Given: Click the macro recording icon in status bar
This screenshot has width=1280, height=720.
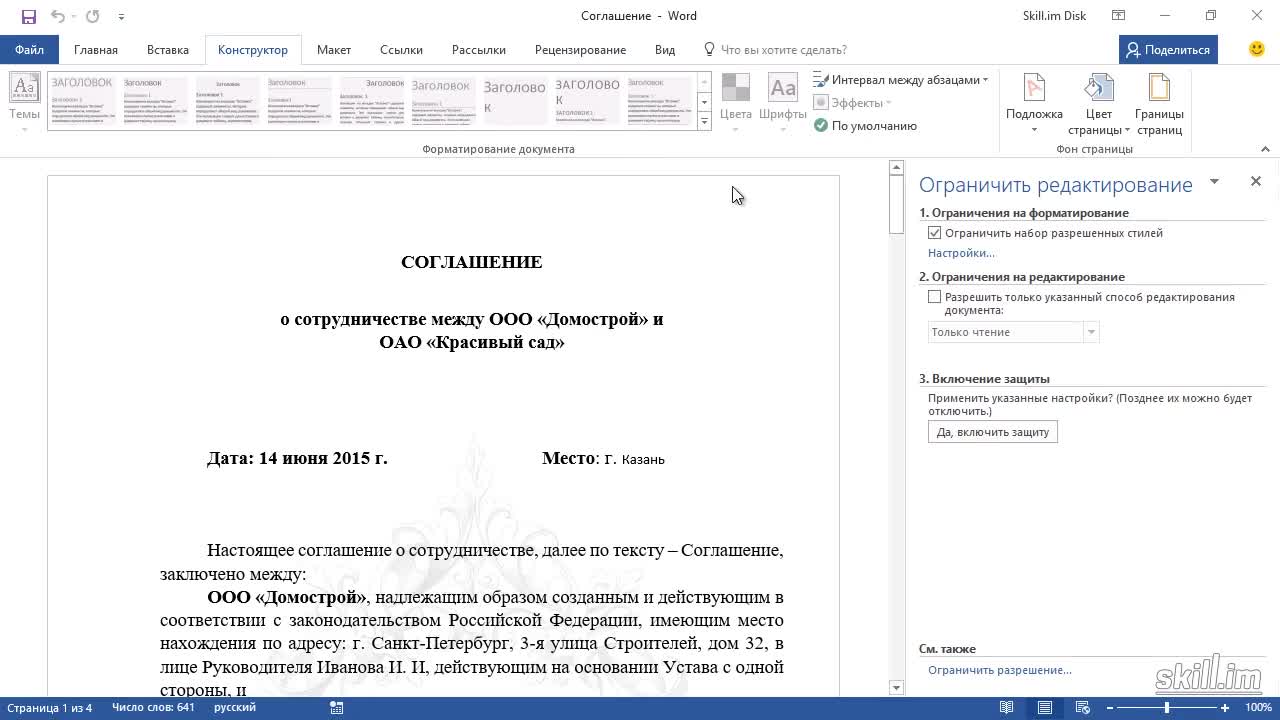Looking at the screenshot, I should coord(337,708).
